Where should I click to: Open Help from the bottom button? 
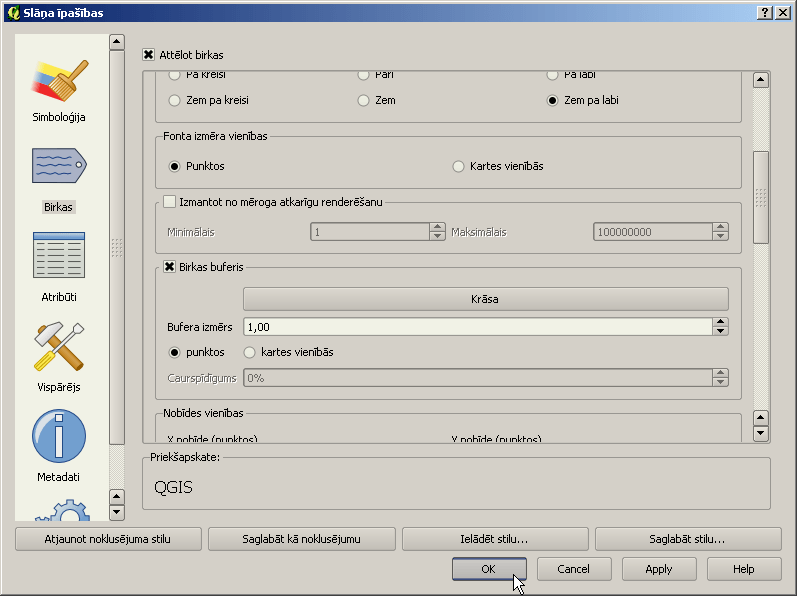coord(744,569)
